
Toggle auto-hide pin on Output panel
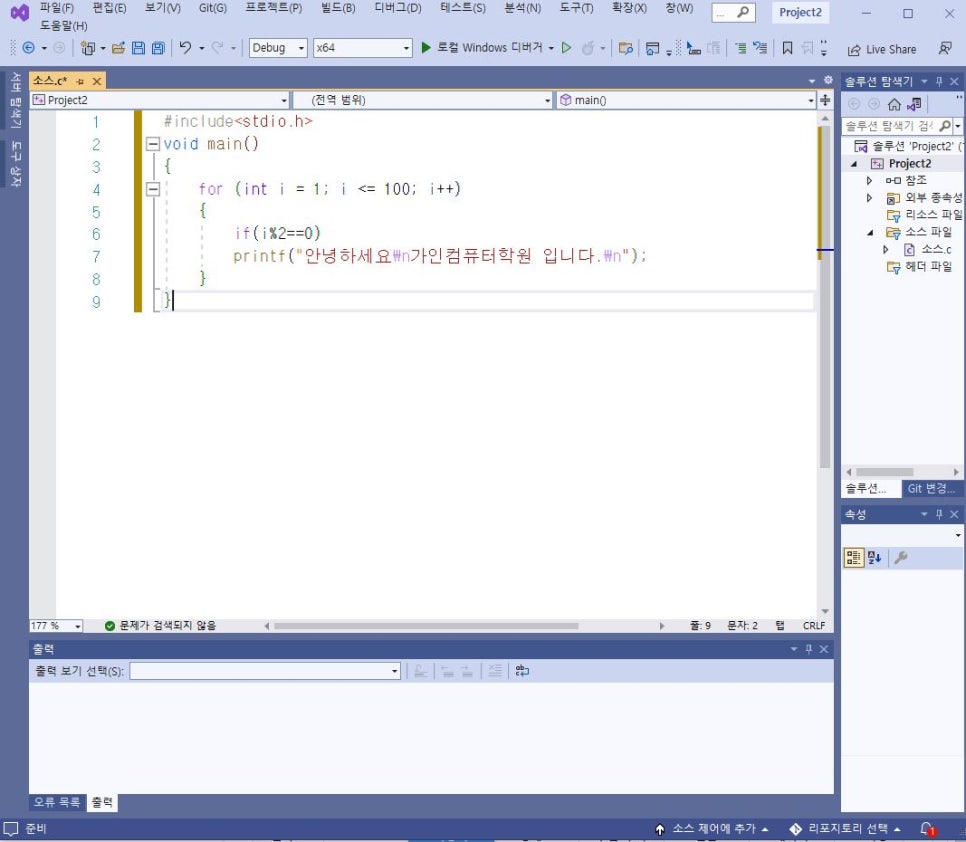(808, 649)
